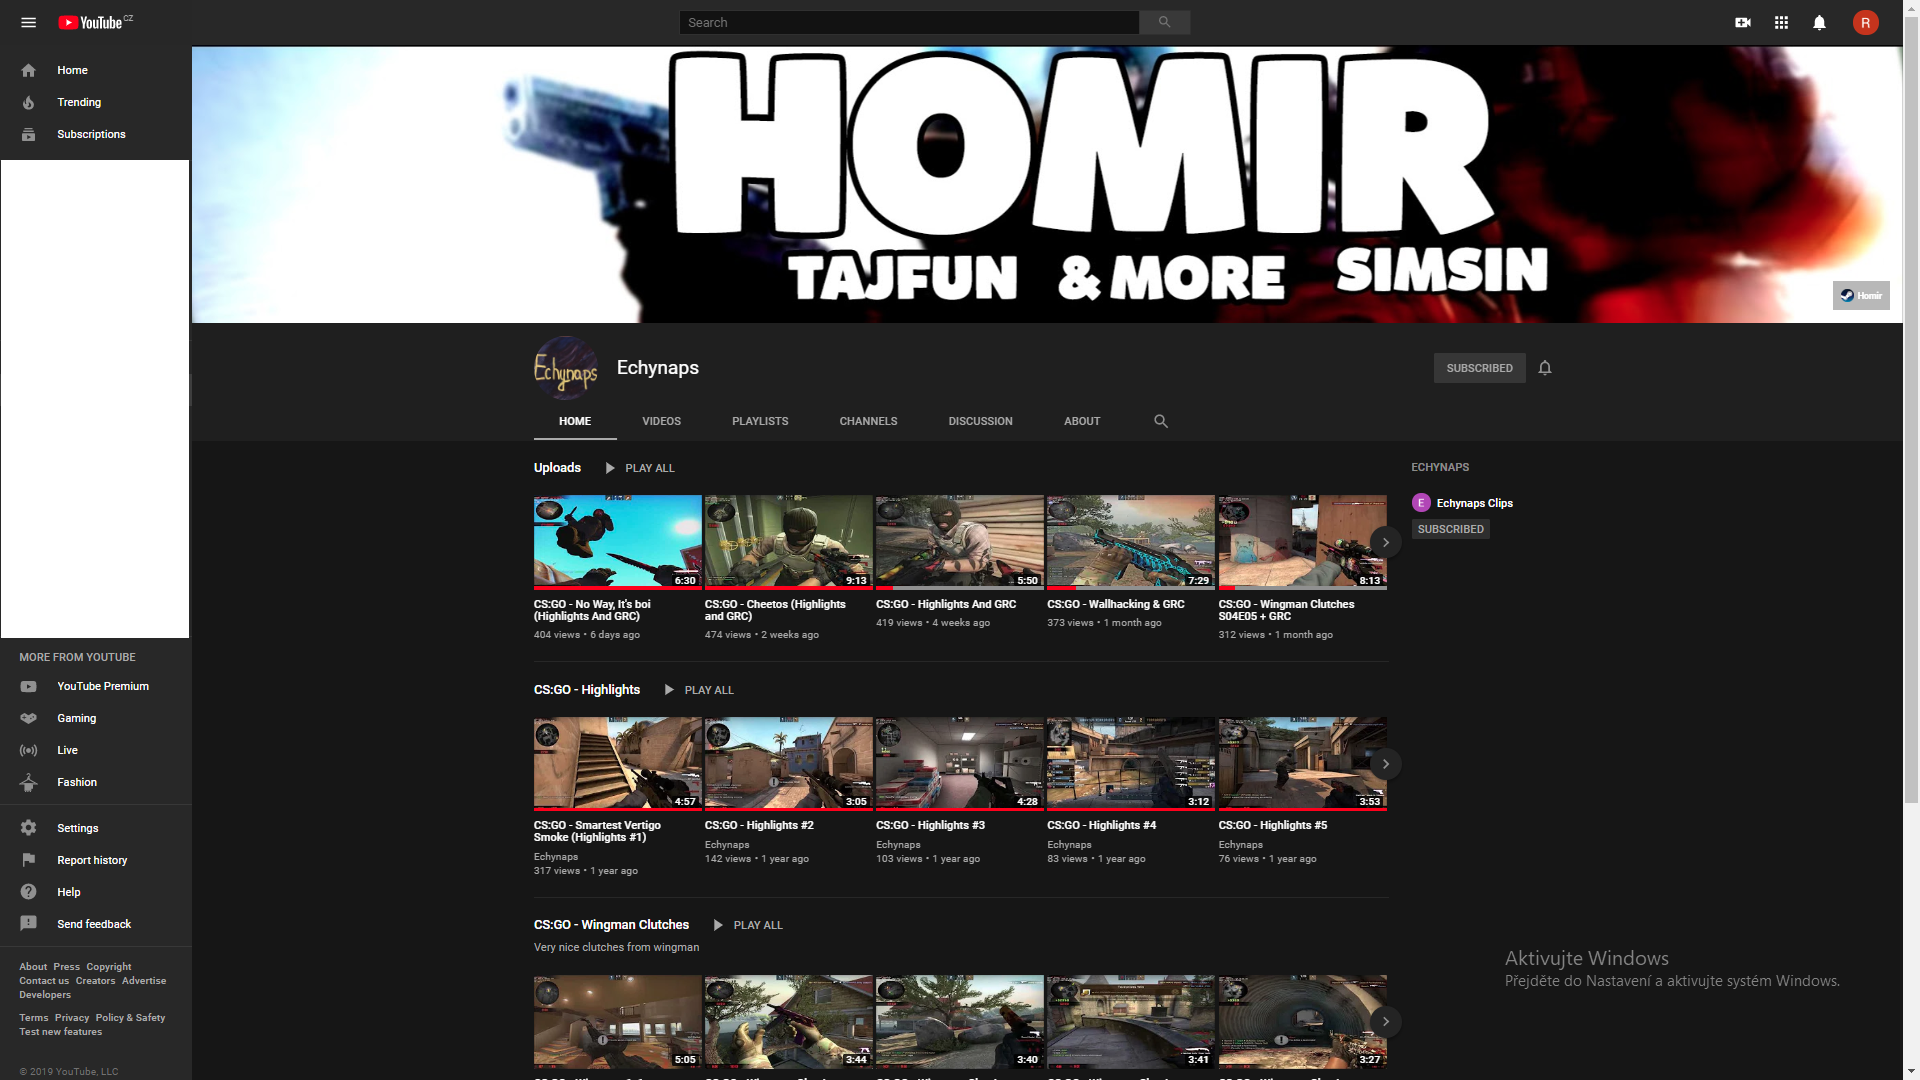Open the CS:GO - Highlights #3 thumbnail
The height and width of the screenshot is (1080, 1920).
[960, 763]
